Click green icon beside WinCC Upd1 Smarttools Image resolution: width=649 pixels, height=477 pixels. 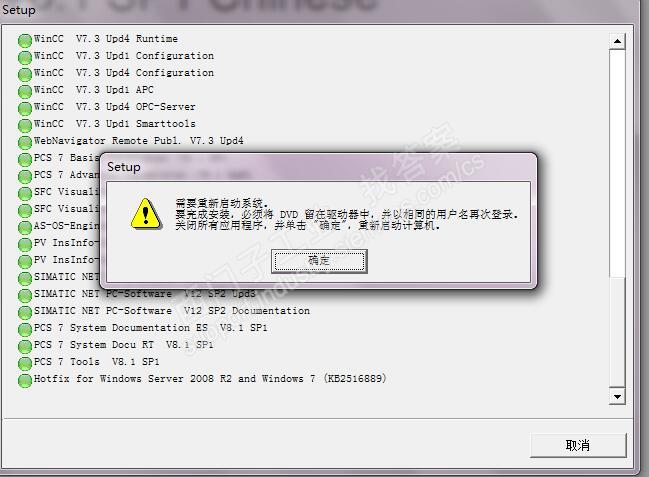[x=25, y=125]
